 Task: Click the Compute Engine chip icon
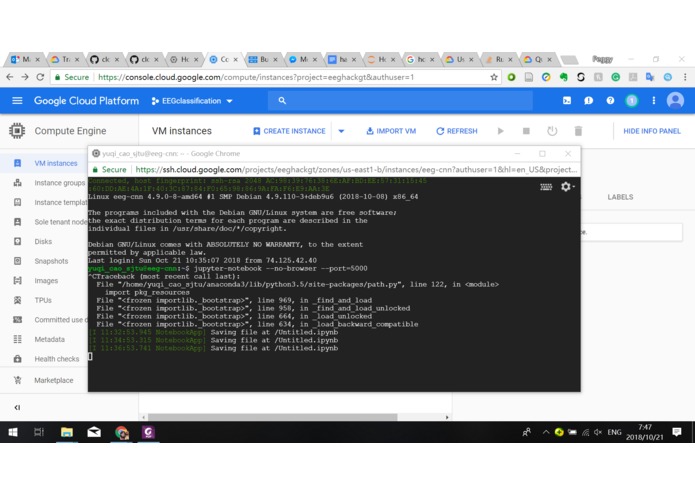pos(17,131)
